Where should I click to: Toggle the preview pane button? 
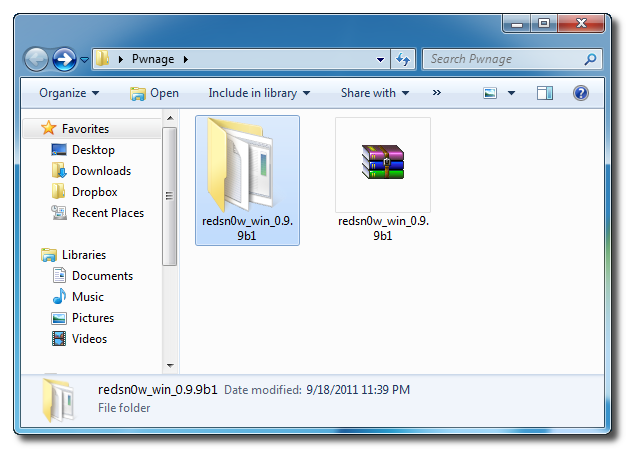[x=545, y=93]
